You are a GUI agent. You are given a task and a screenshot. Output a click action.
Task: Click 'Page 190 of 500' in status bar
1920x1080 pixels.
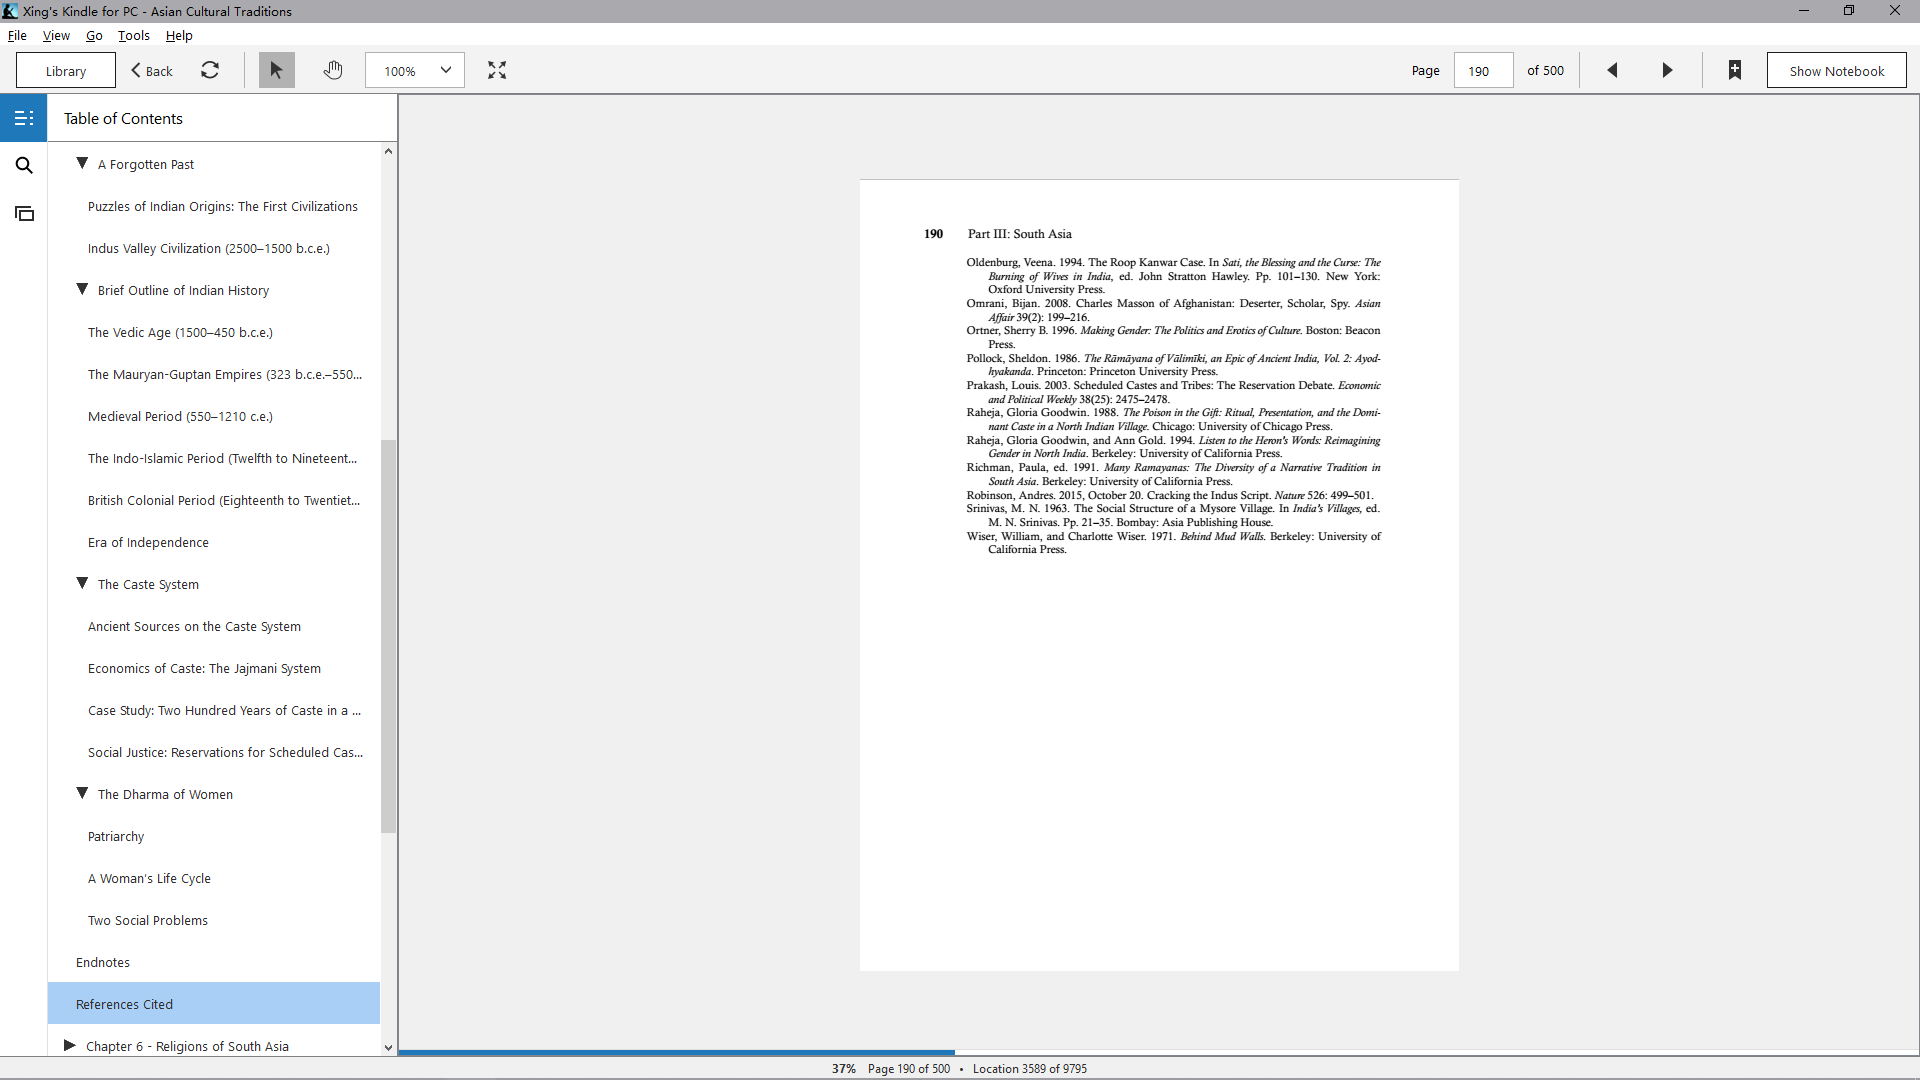click(x=909, y=1068)
